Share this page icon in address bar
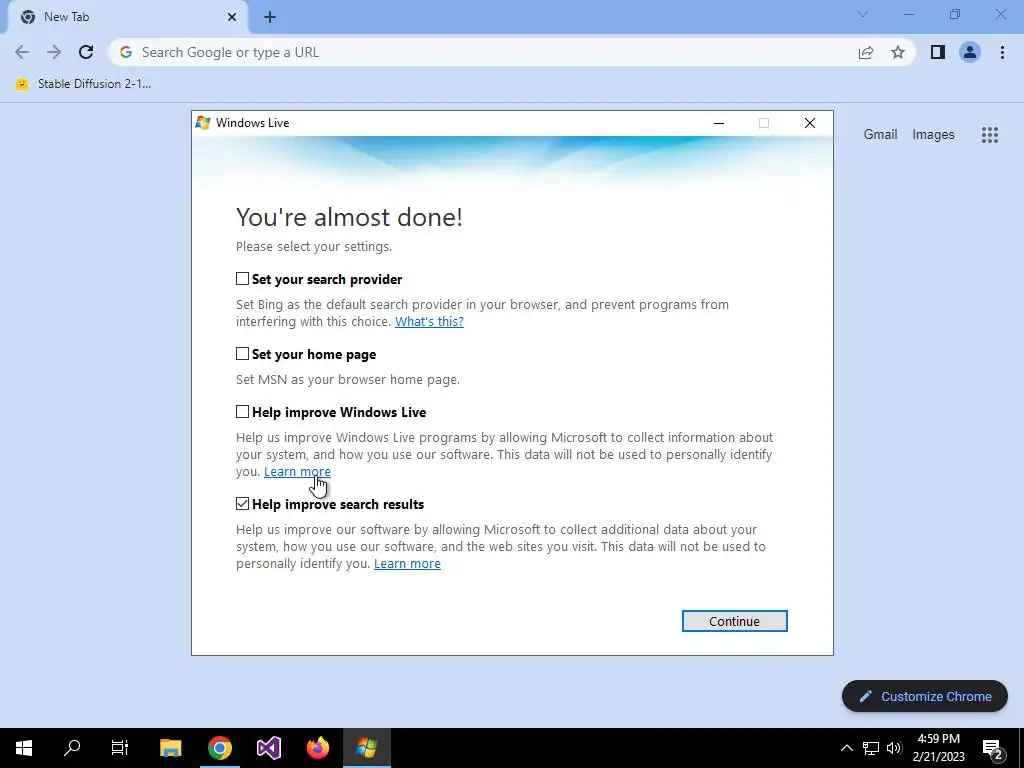The width and height of the screenshot is (1024, 768). coord(865,52)
